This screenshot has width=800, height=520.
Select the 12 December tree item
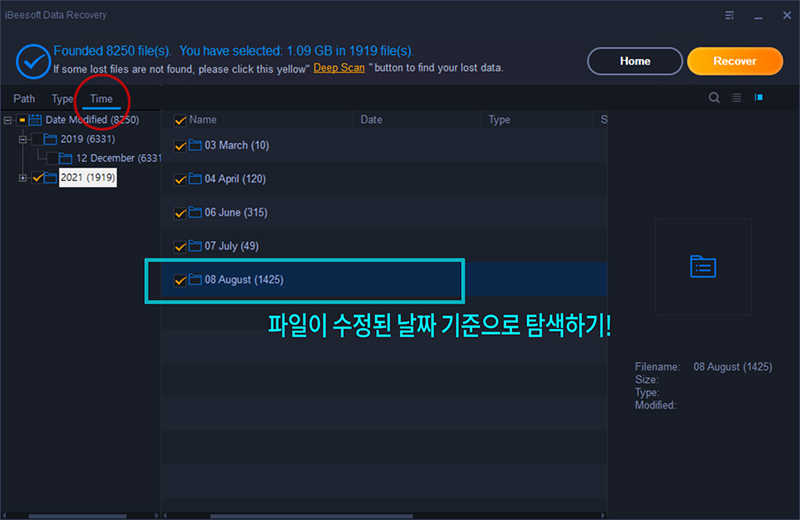118,158
